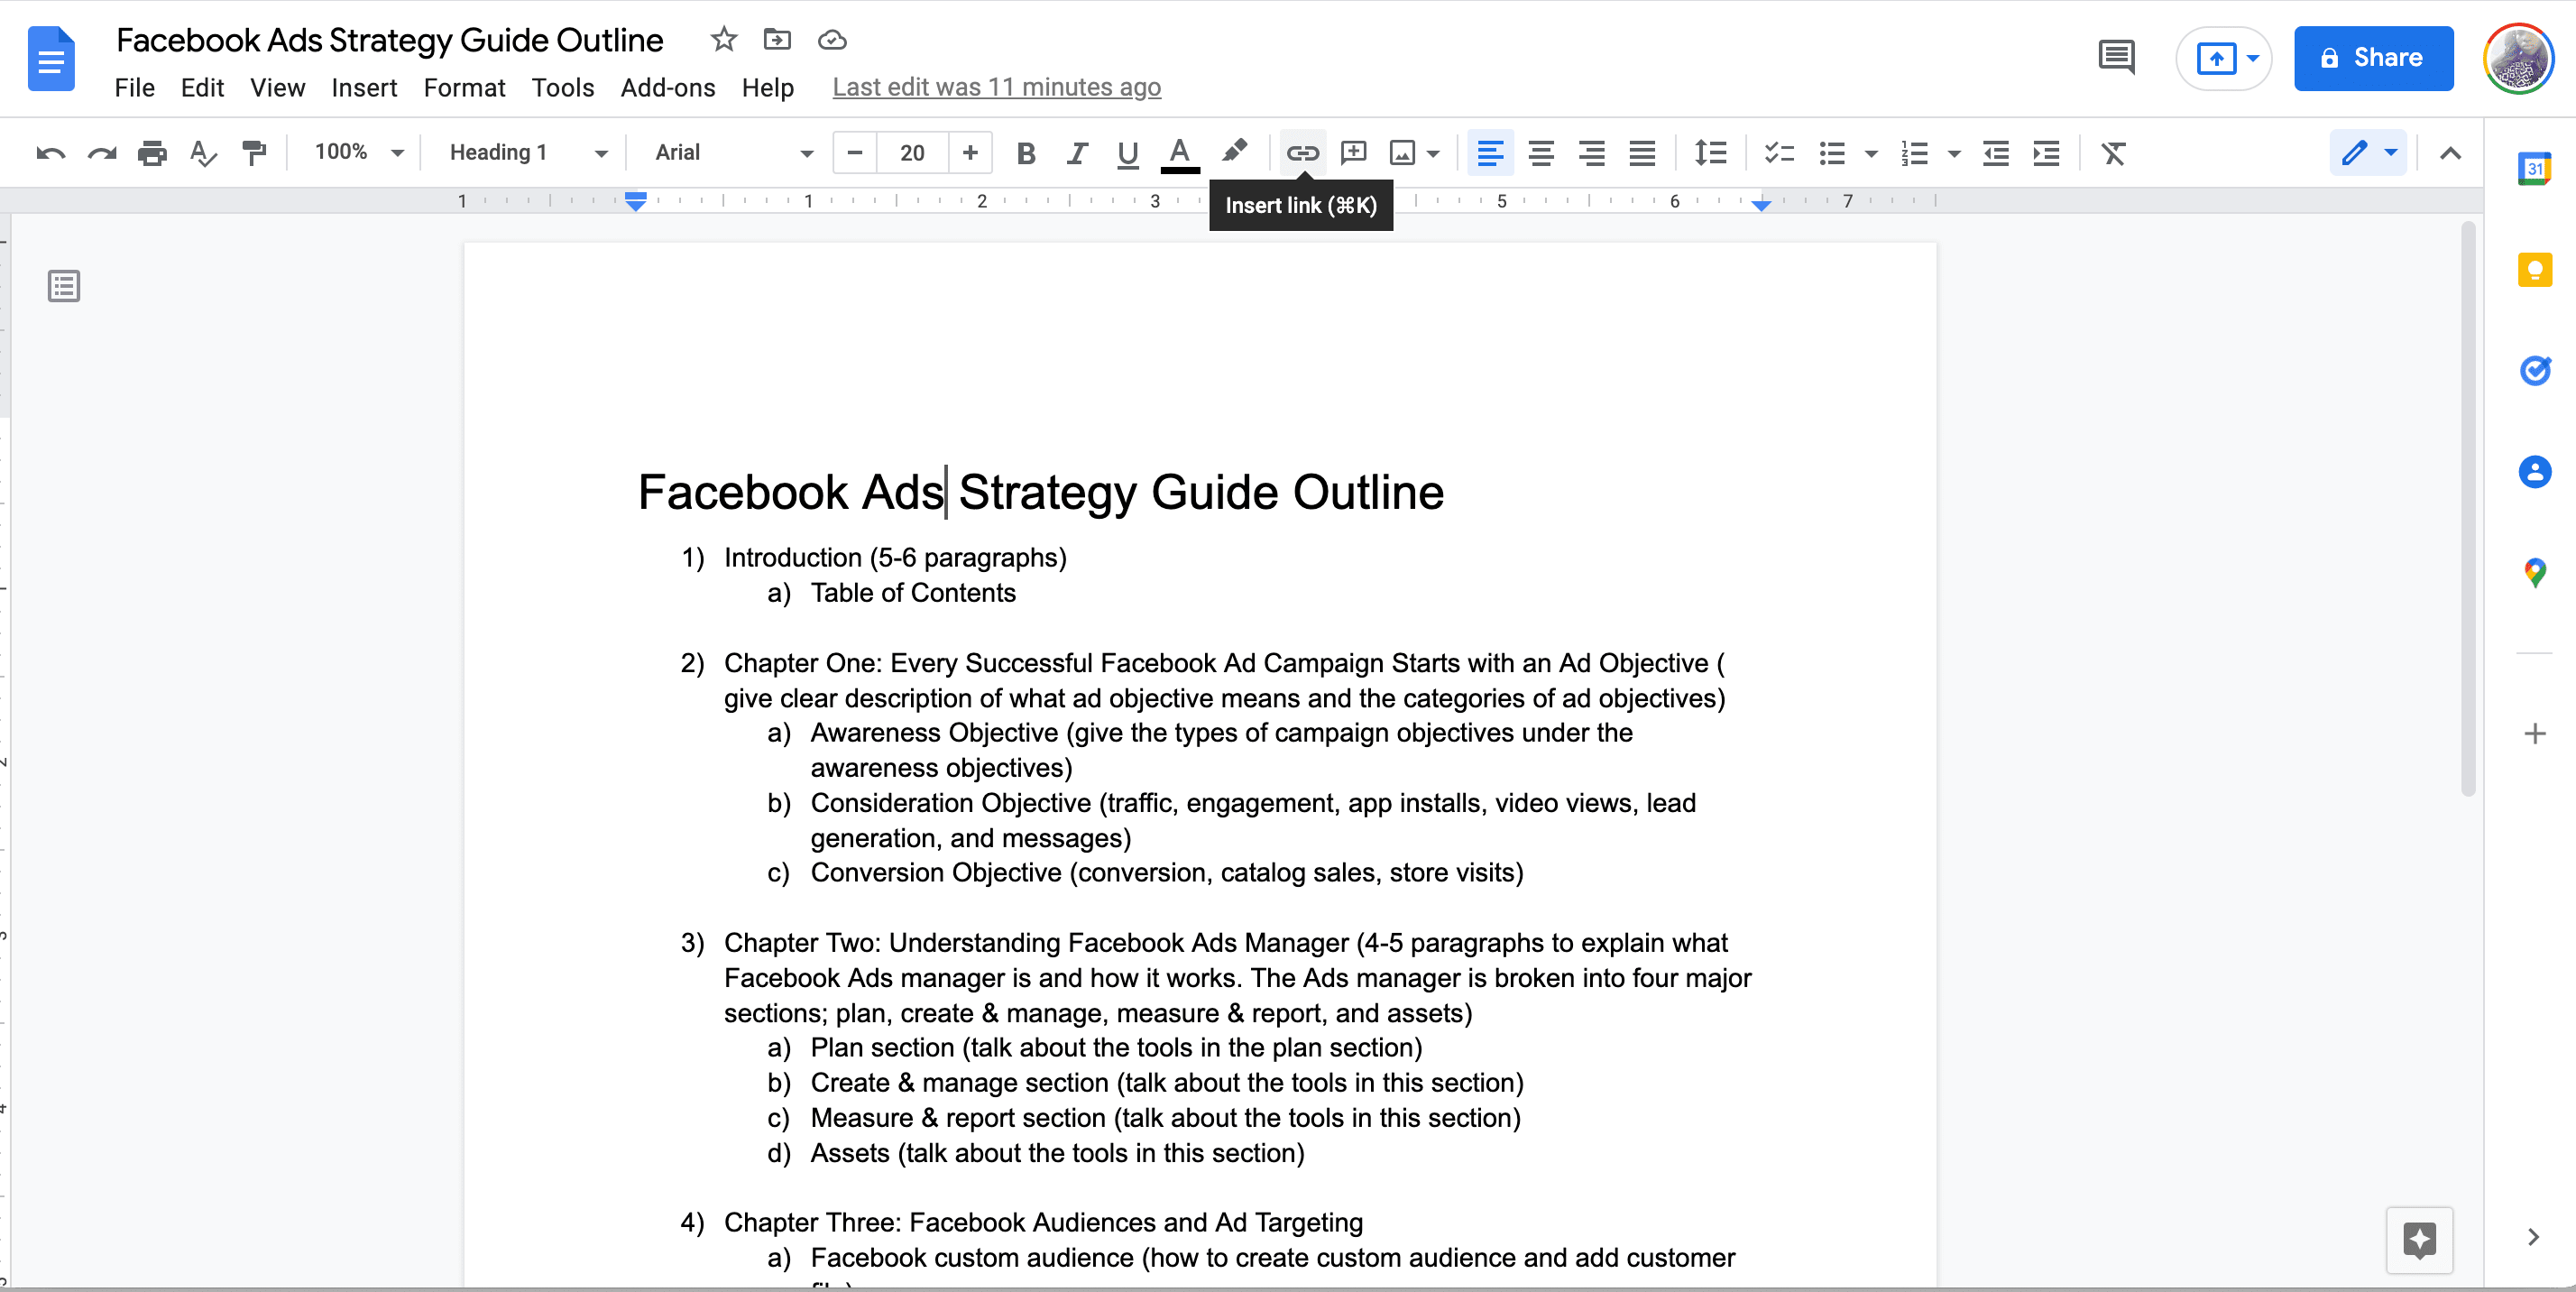Set center alignment
The width and height of the screenshot is (2576, 1292).
[x=1541, y=153]
